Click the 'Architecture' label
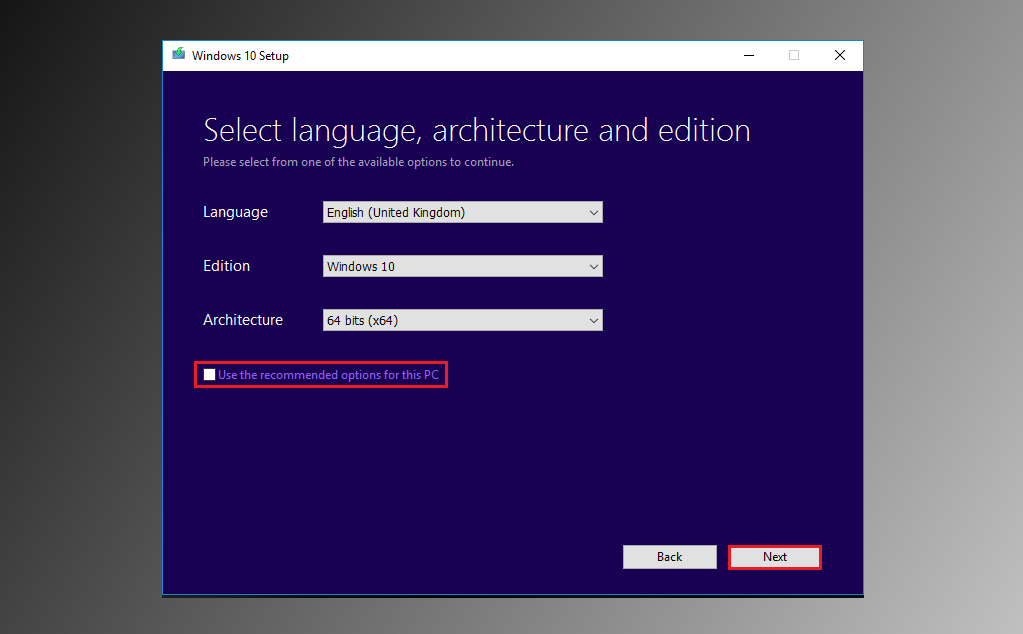Image resolution: width=1023 pixels, height=634 pixels. [243, 320]
